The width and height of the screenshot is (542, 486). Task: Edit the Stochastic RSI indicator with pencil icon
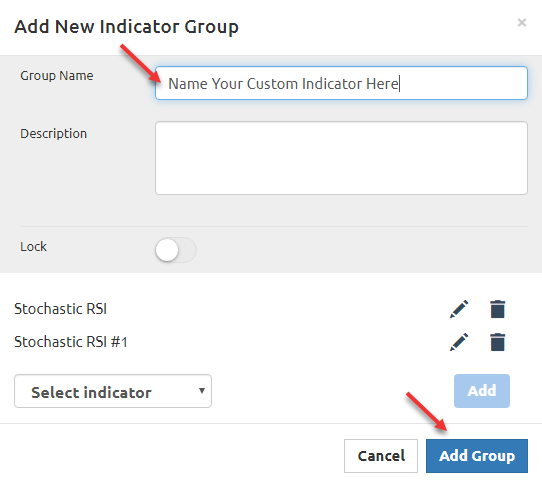(x=459, y=309)
